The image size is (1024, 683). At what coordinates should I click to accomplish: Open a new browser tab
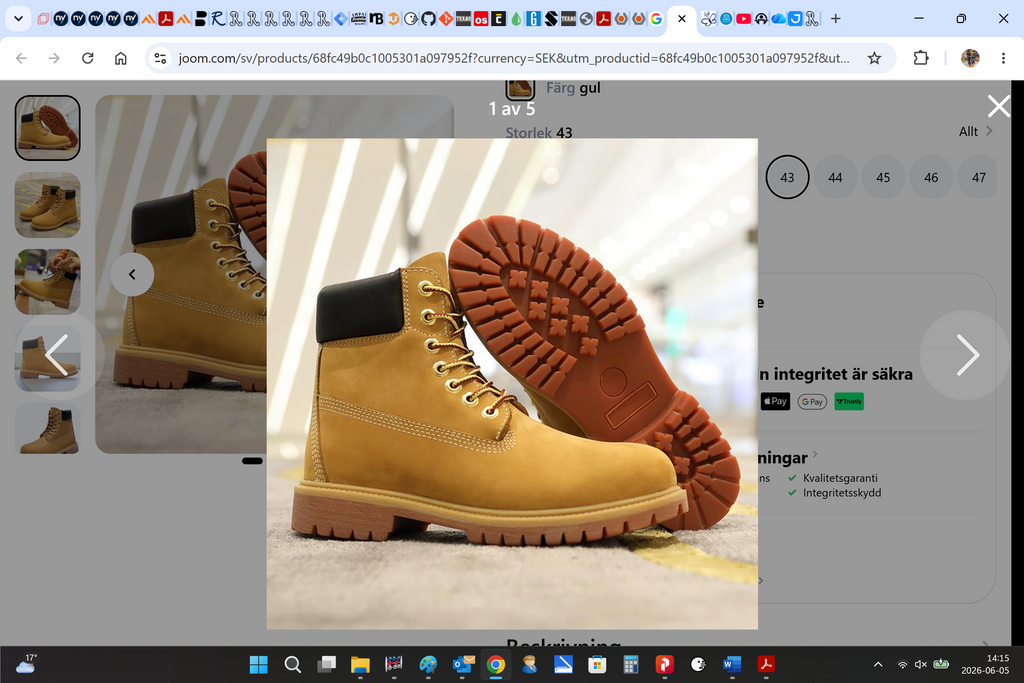coord(835,19)
